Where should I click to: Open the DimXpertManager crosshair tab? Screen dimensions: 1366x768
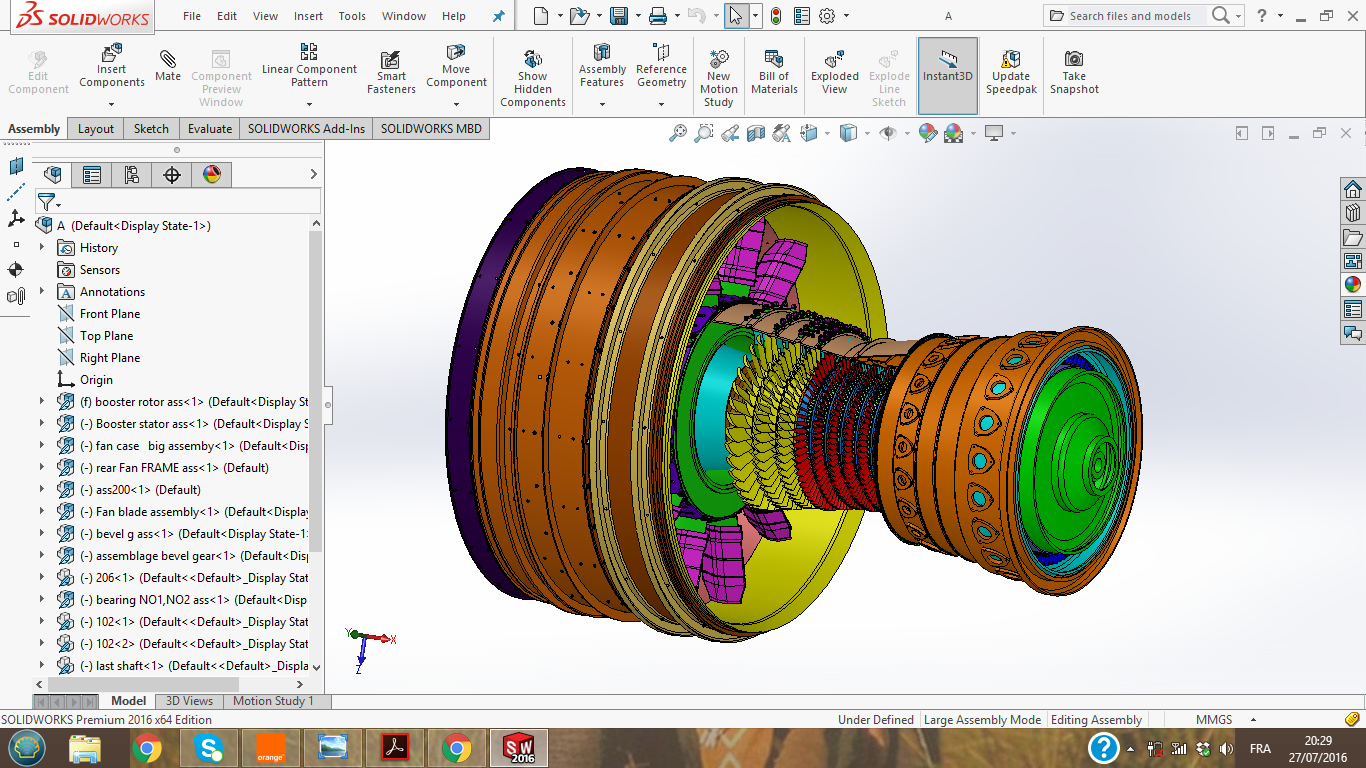coord(172,175)
